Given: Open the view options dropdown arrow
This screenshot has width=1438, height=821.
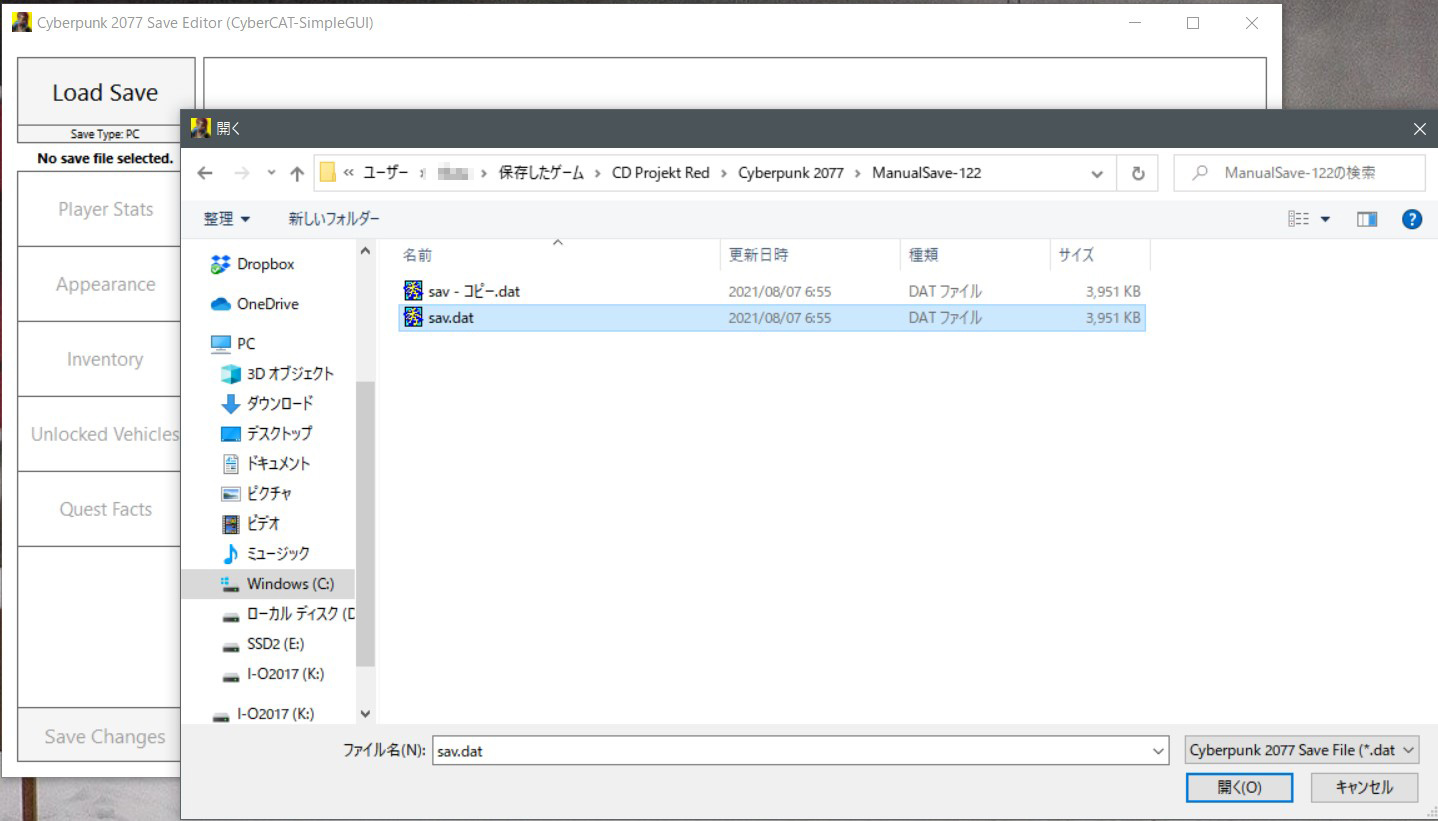Looking at the screenshot, I should pyautogui.click(x=1326, y=219).
